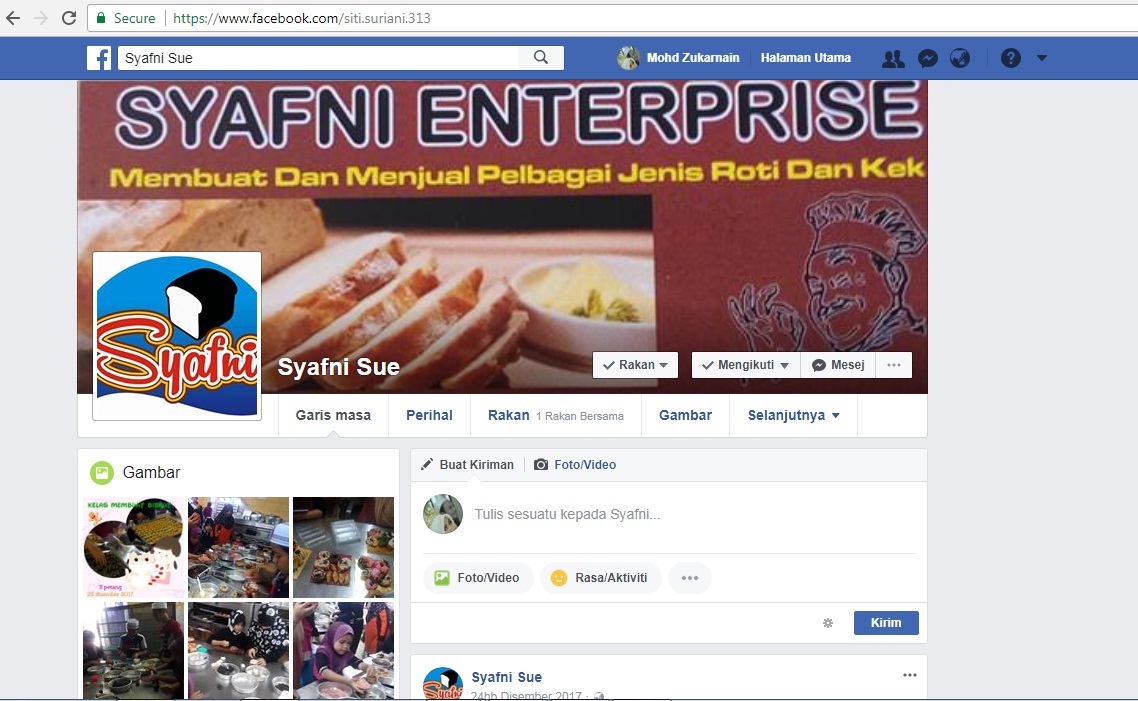
Task: Click the Facebook logo icon
Action: (x=99, y=58)
